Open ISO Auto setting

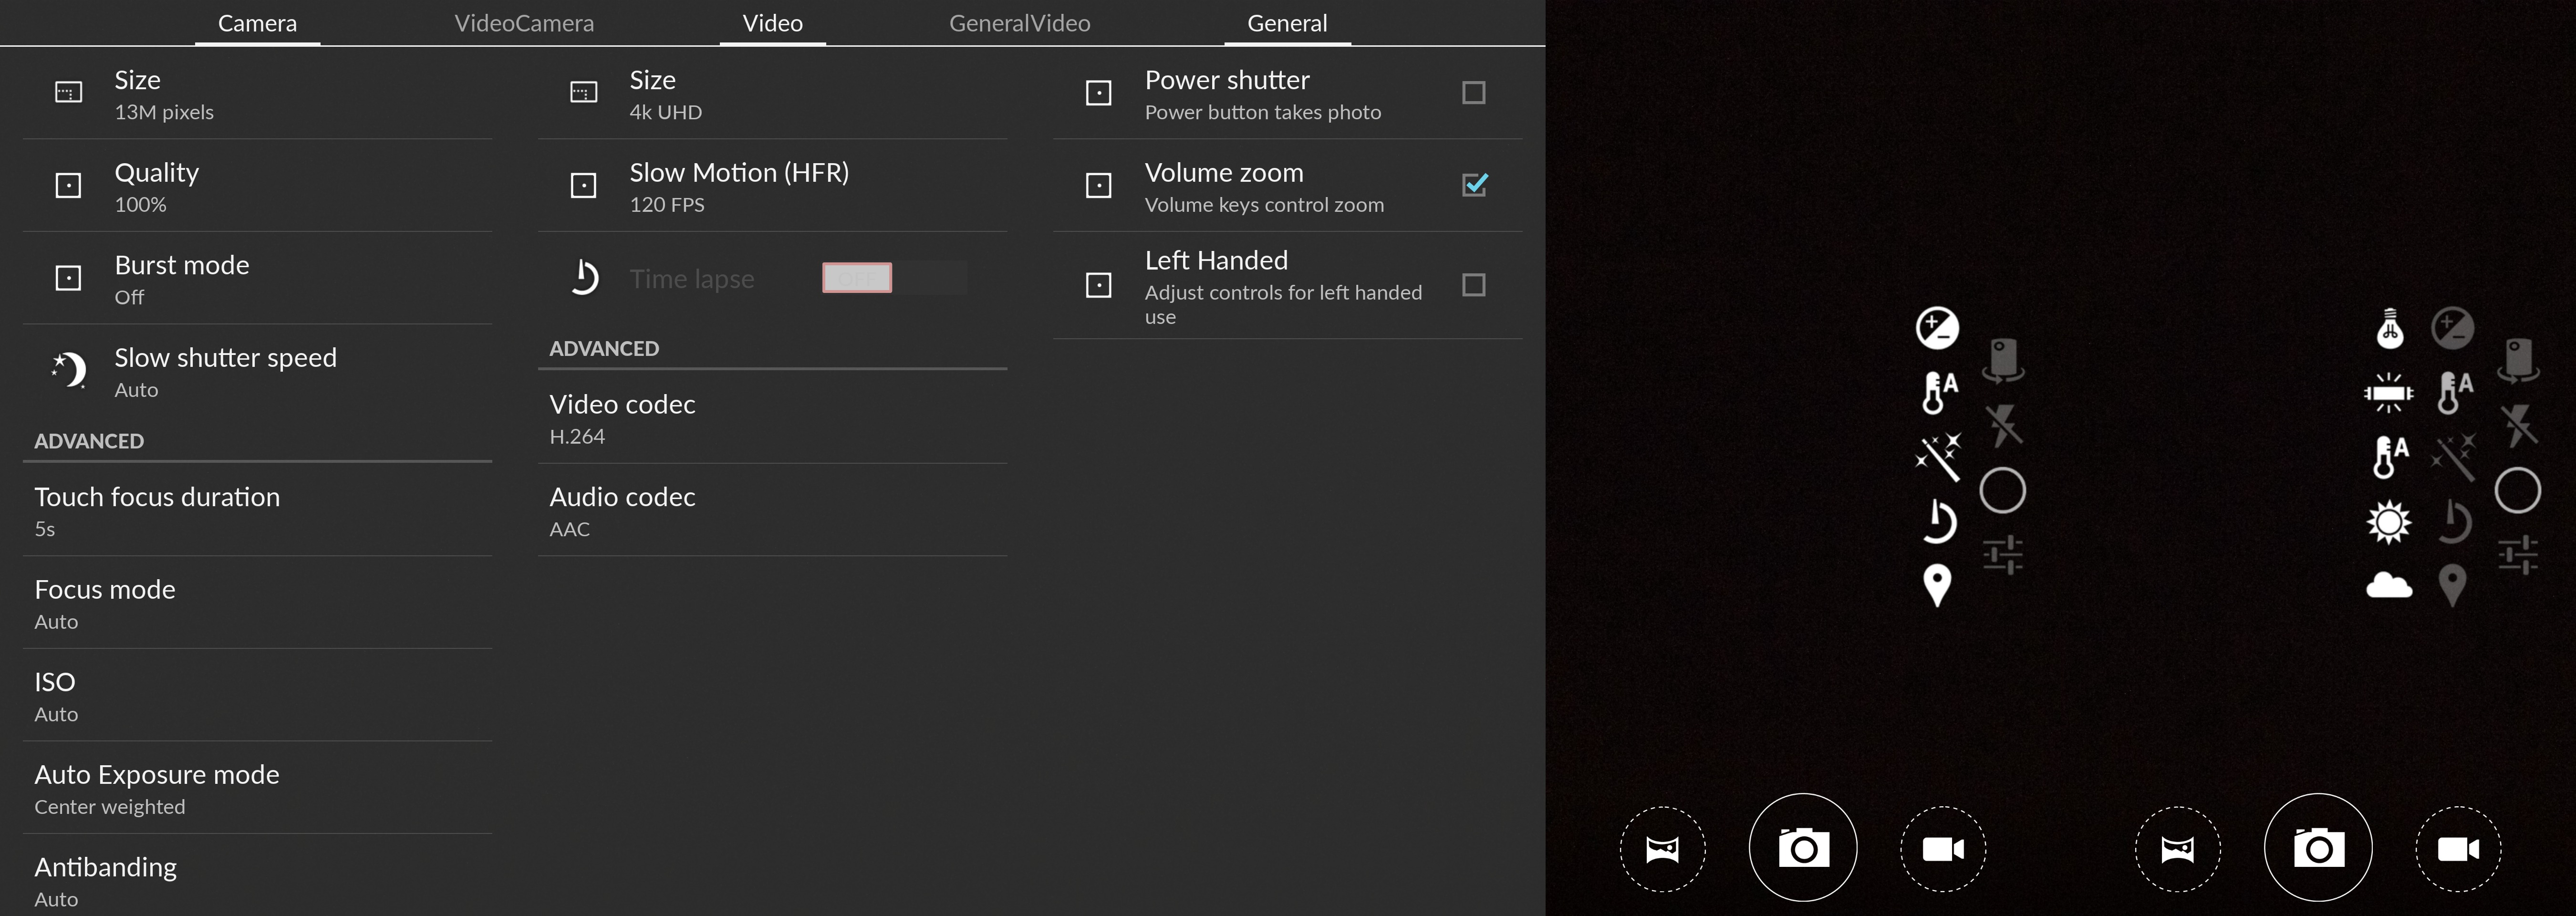point(257,695)
